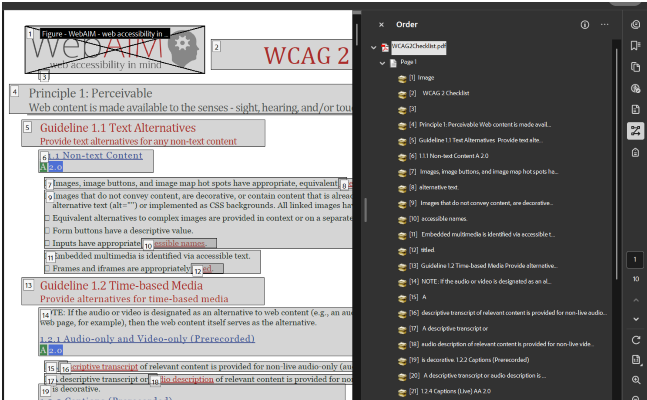The width and height of the screenshot is (647, 400).
Task: Open the page thumbnails icon in sidebar
Action: point(635,67)
